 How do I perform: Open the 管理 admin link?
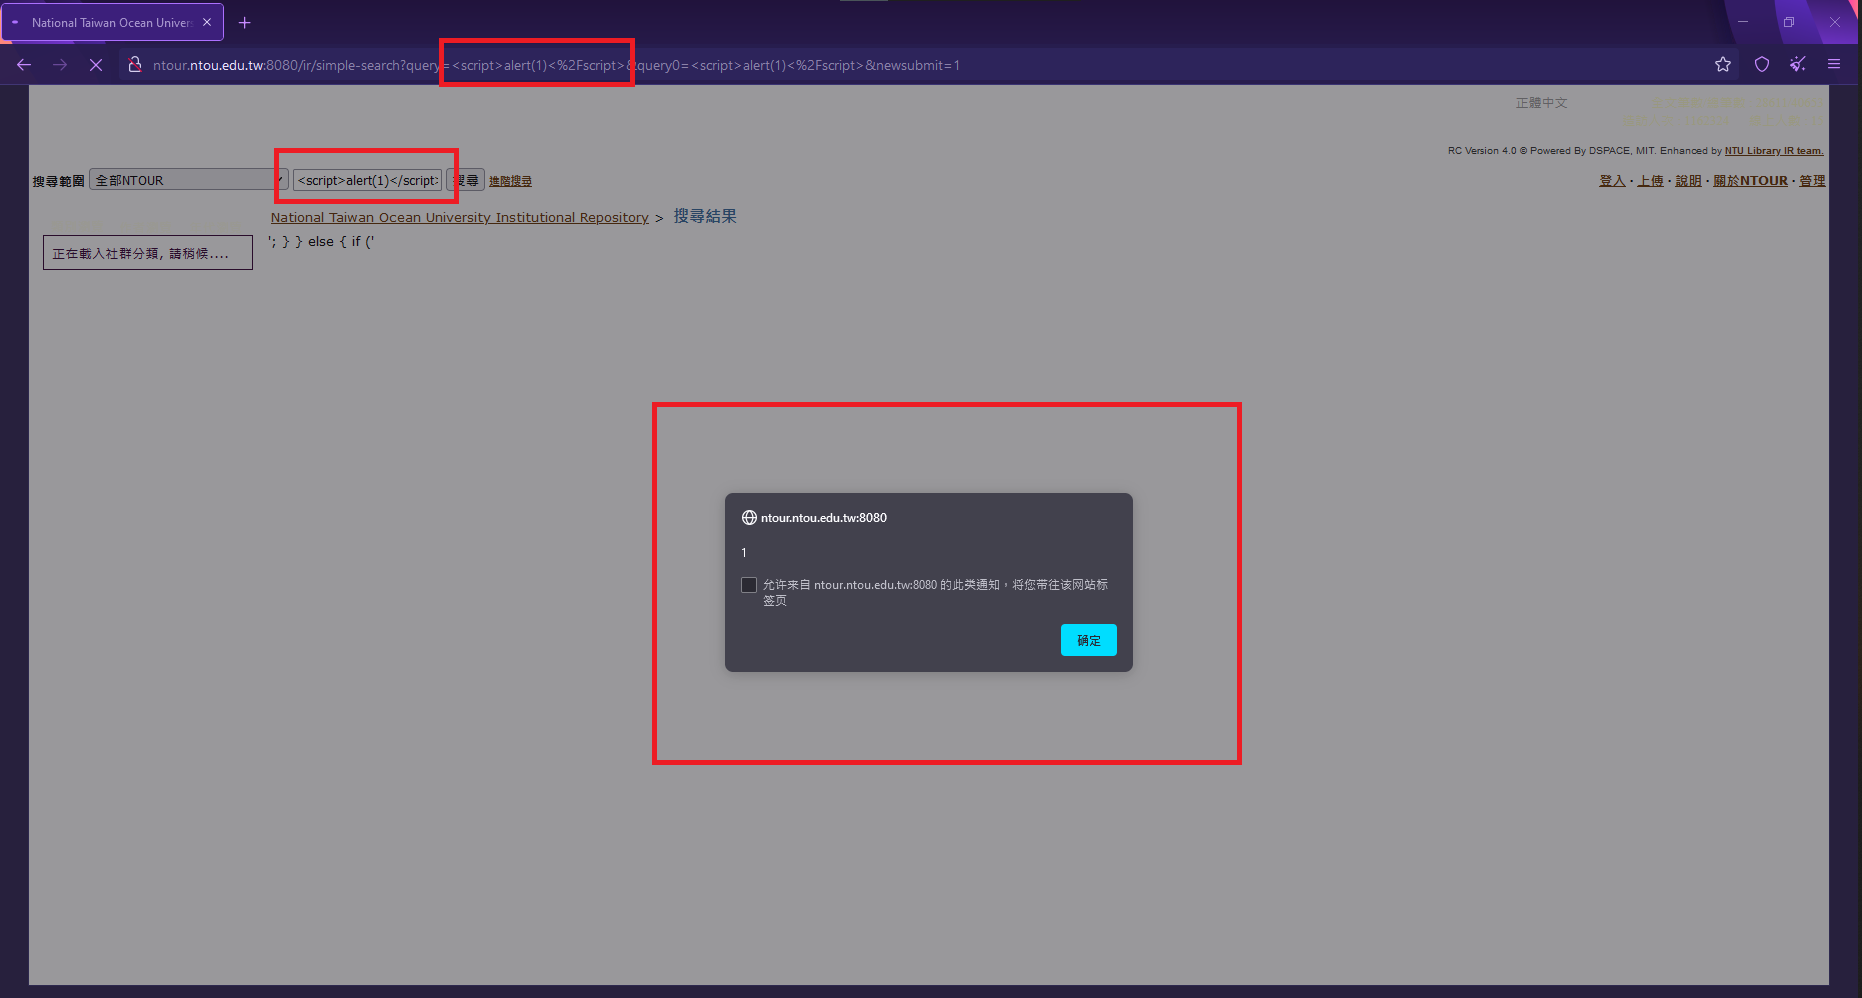pos(1812,181)
